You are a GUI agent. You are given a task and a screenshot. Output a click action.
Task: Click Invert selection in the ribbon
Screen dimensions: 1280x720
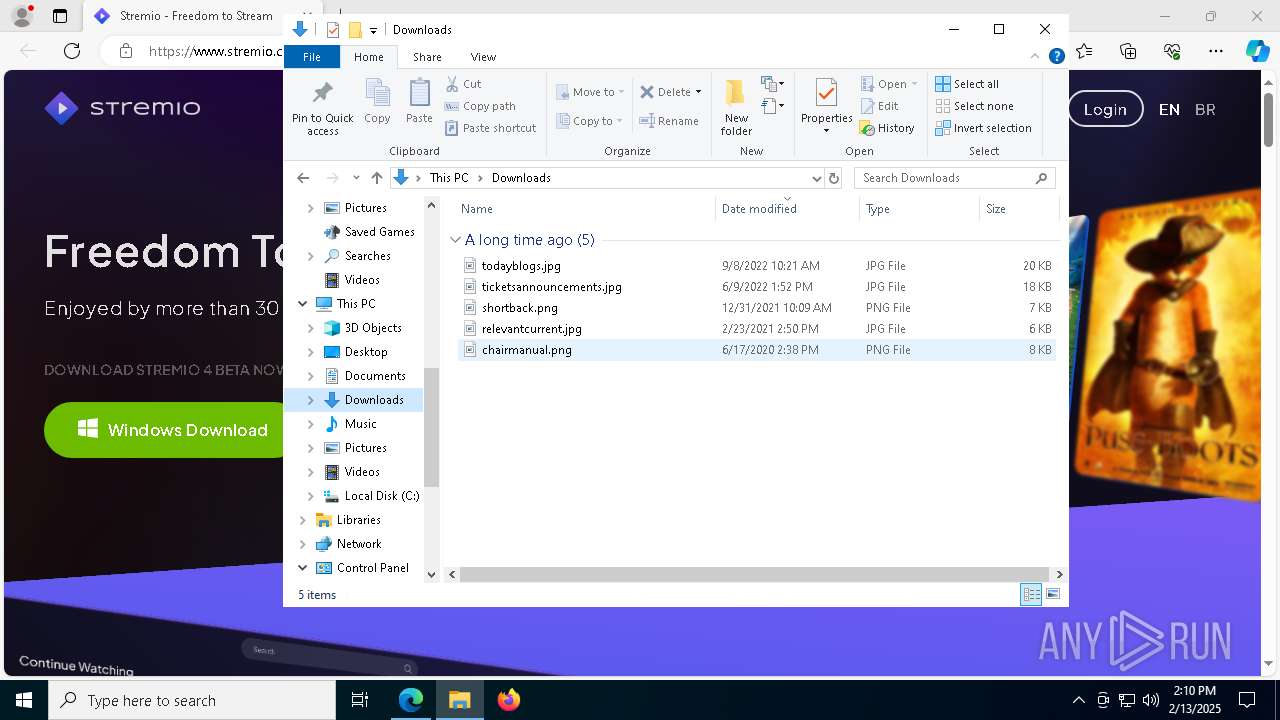pos(983,128)
